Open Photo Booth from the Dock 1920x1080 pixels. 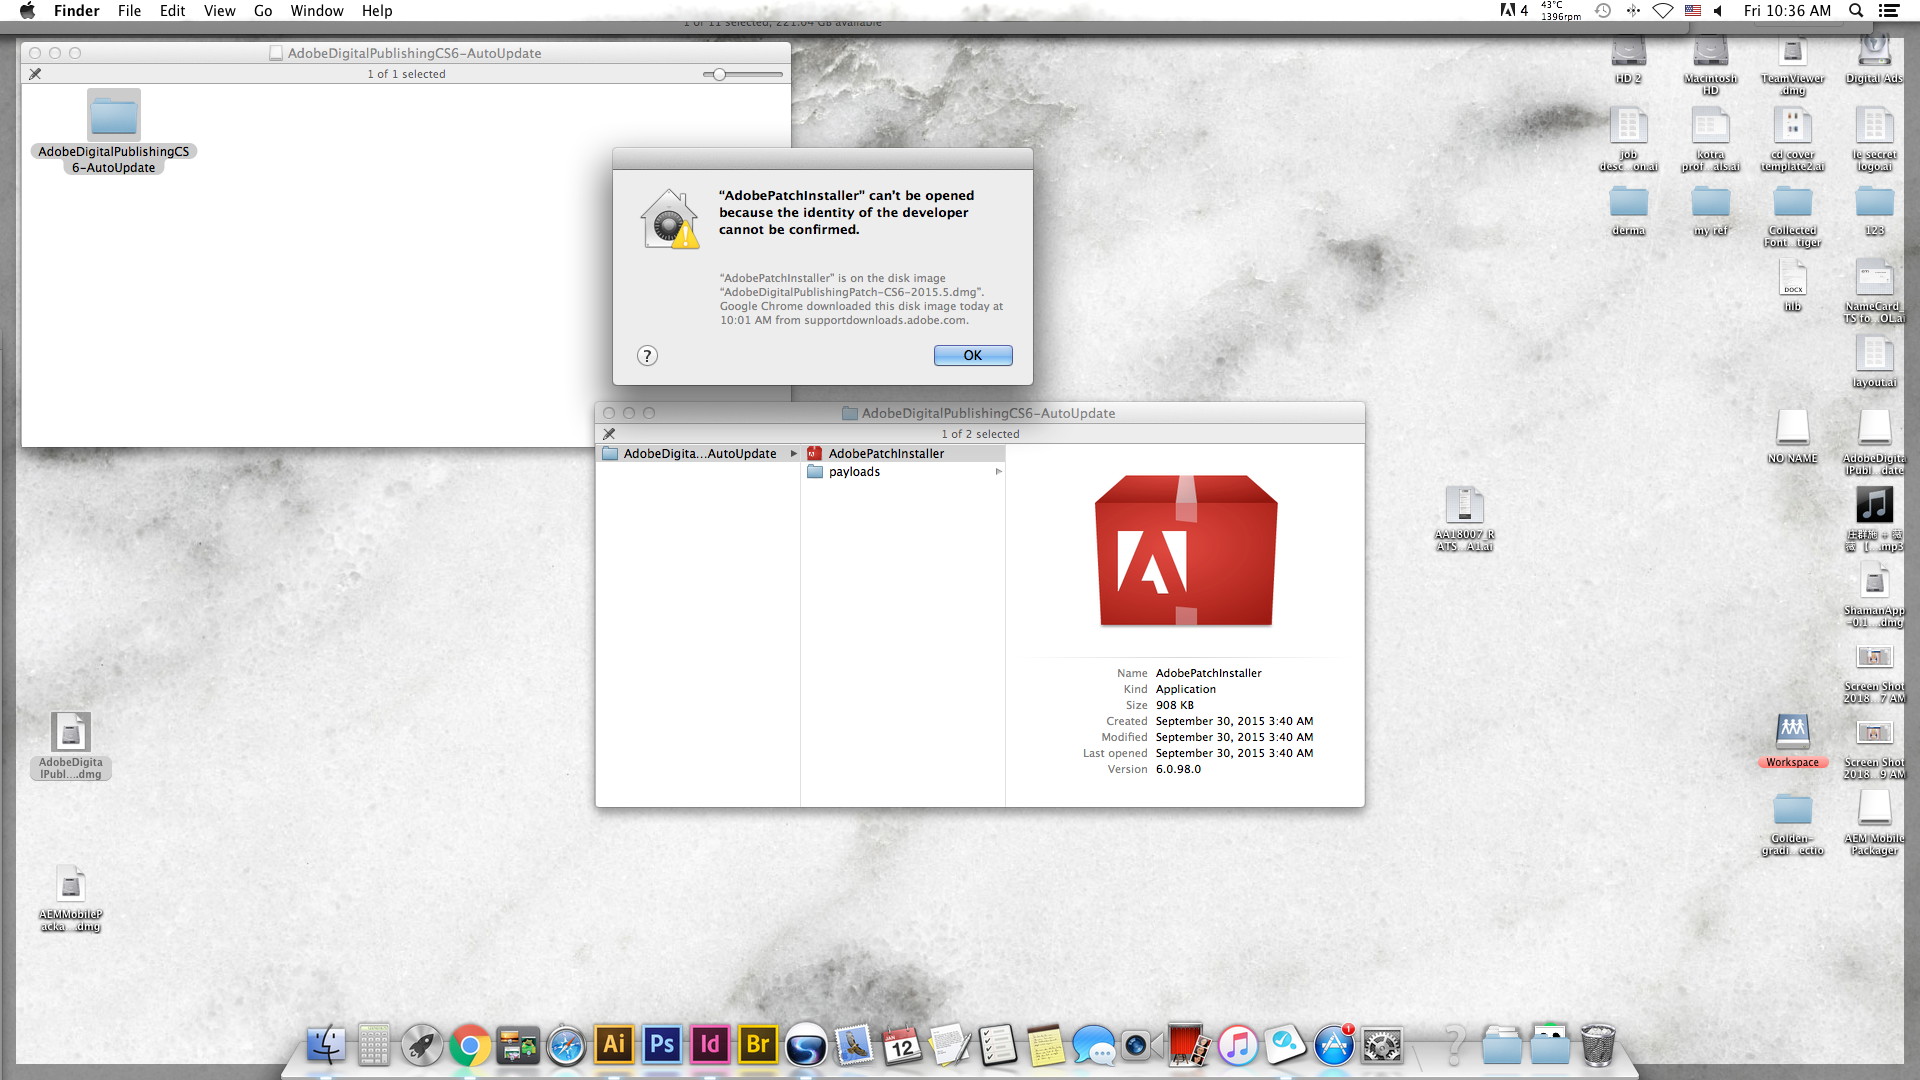(1190, 1046)
